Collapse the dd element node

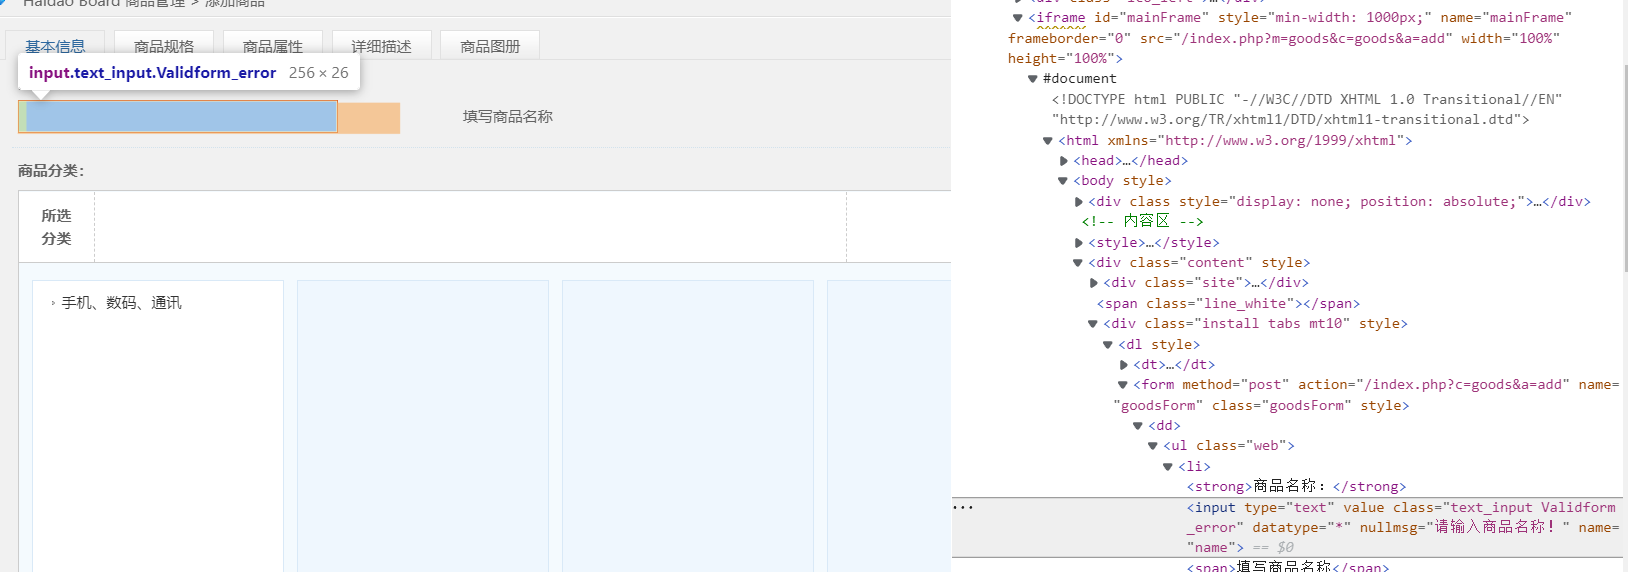click(1138, 426)
